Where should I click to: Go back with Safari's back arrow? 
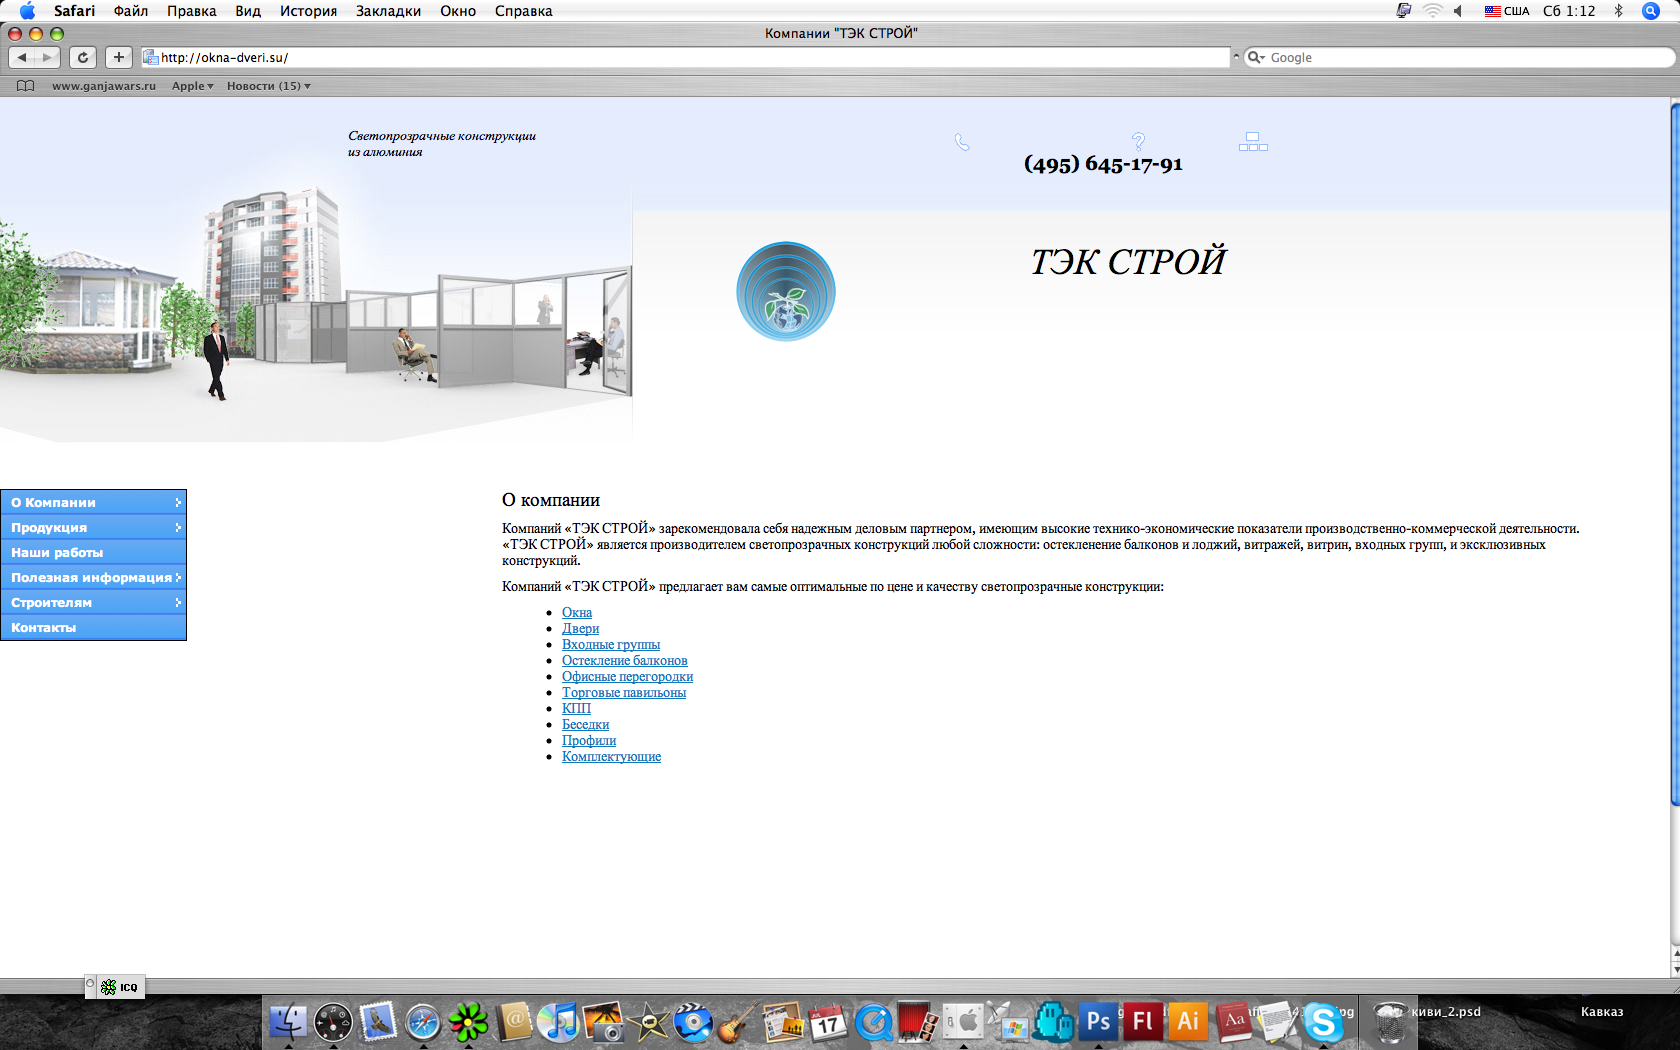[22, 57]
